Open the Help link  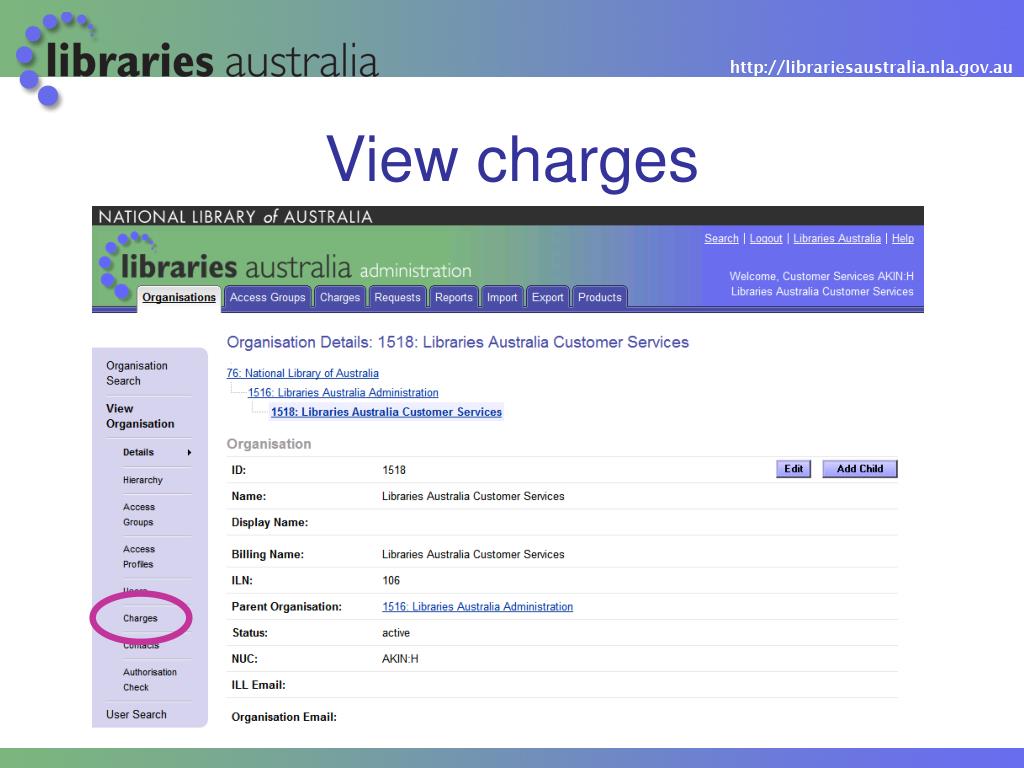coord(903,238)
